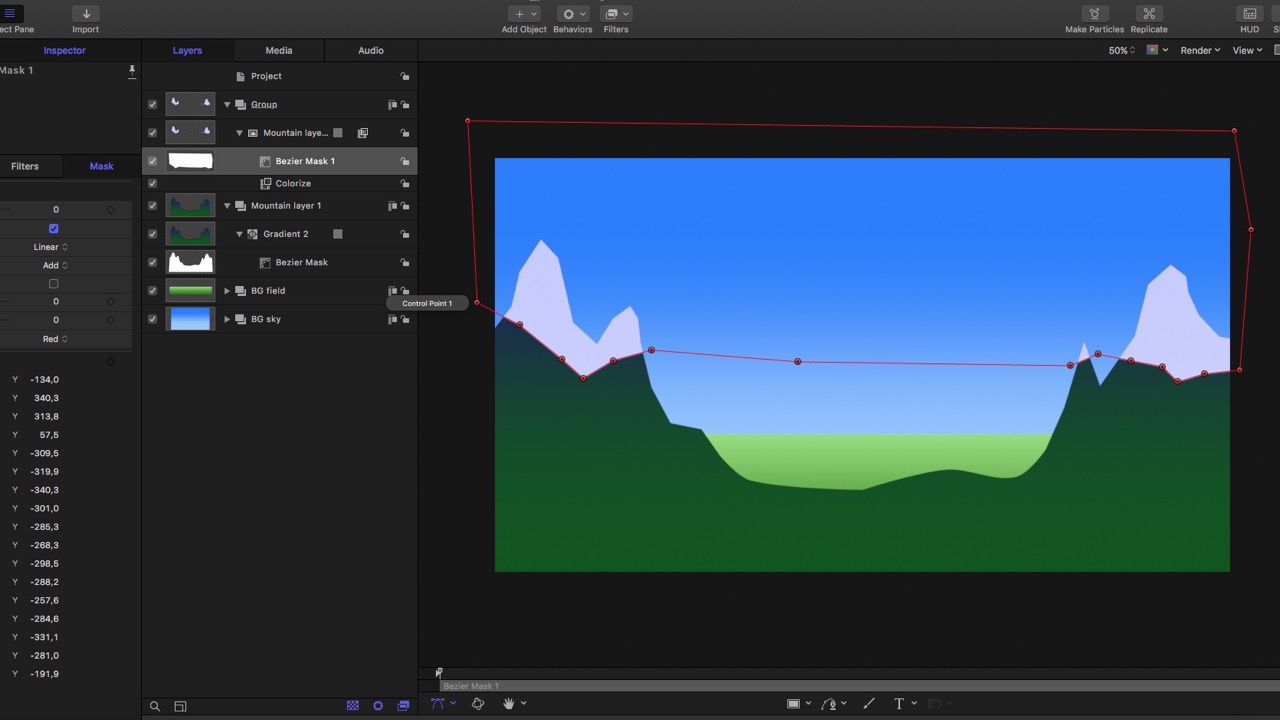Image resolution: width=1280 pixels, height=720 pixels.
Task: Click the mask icon on Gradient 2 row
Action: click(338, 234)
